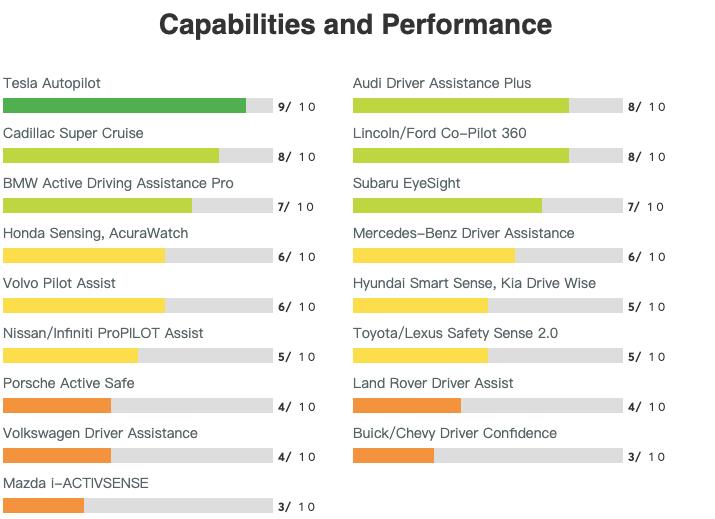Image resolution: width=715 pixels, height=519 pixels.
Task: Click the Volvo Pilot Assist label
Action: pyautogui.click(x=59, y=283)
